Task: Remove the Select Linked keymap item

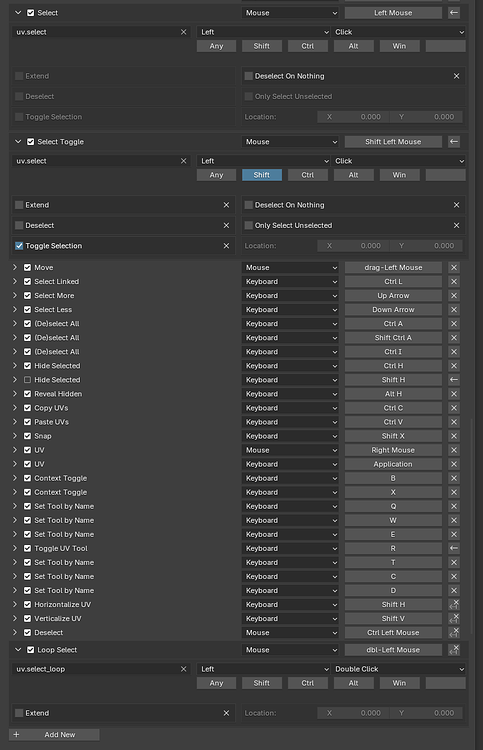Action: coord(454,282)
